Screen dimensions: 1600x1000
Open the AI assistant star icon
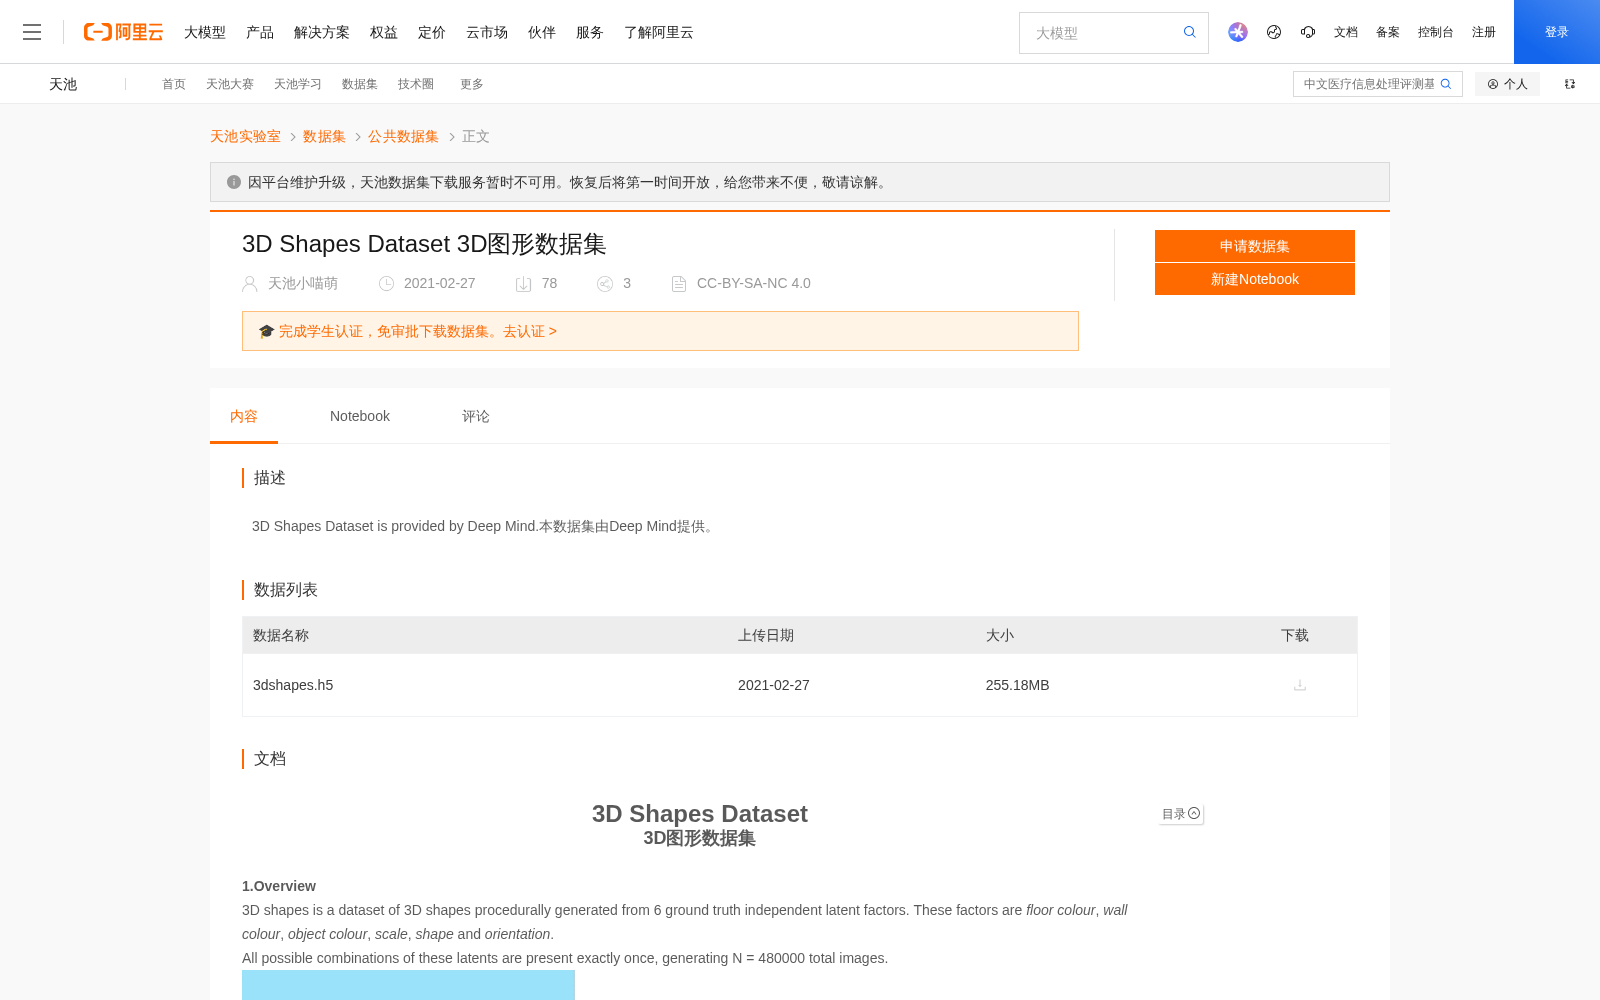[1238, 32]
